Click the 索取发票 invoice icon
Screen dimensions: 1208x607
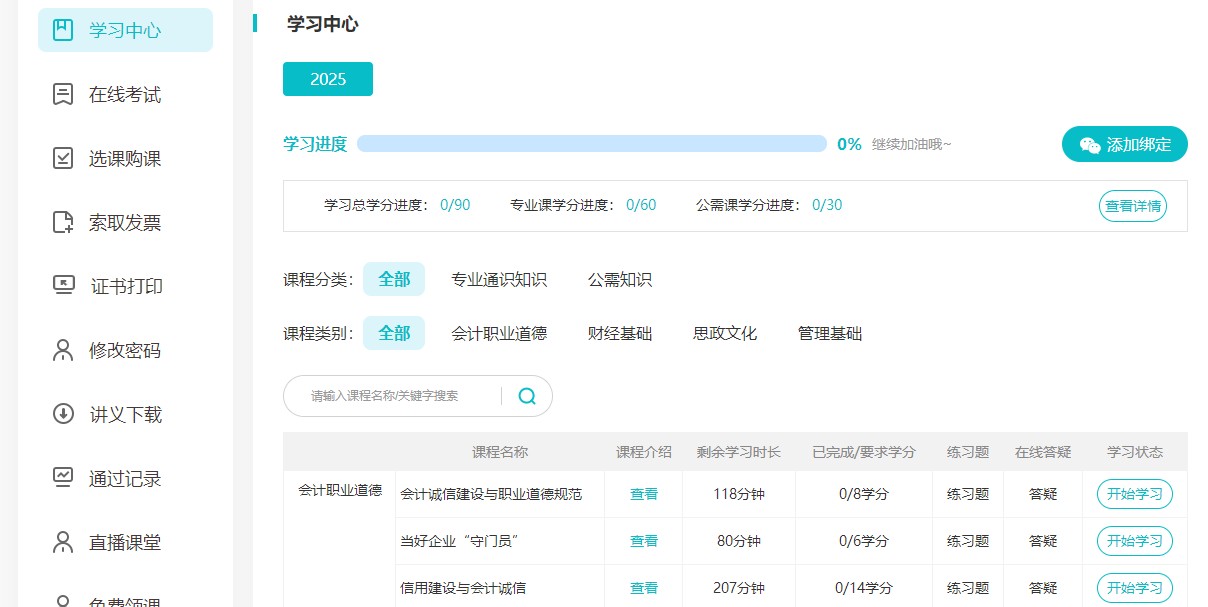(62, 221)
